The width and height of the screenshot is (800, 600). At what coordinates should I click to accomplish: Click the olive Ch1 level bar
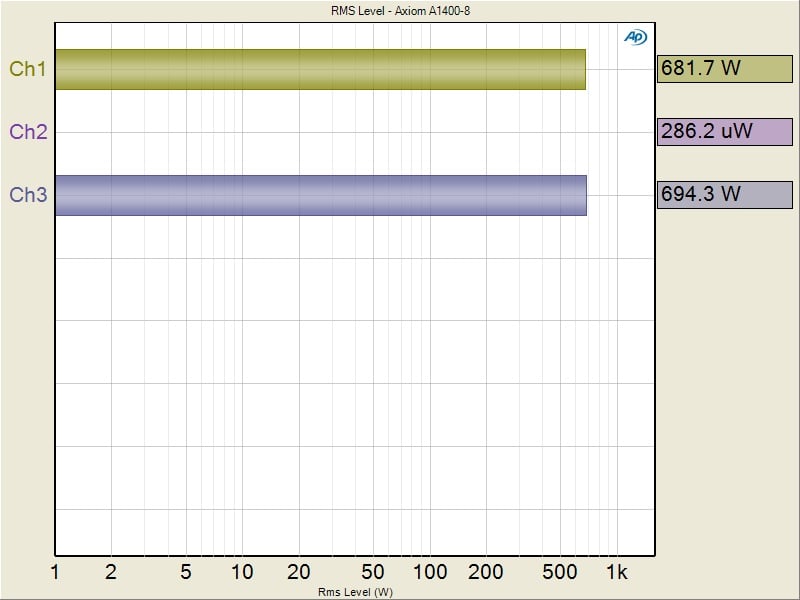click(x=320, y=69)
